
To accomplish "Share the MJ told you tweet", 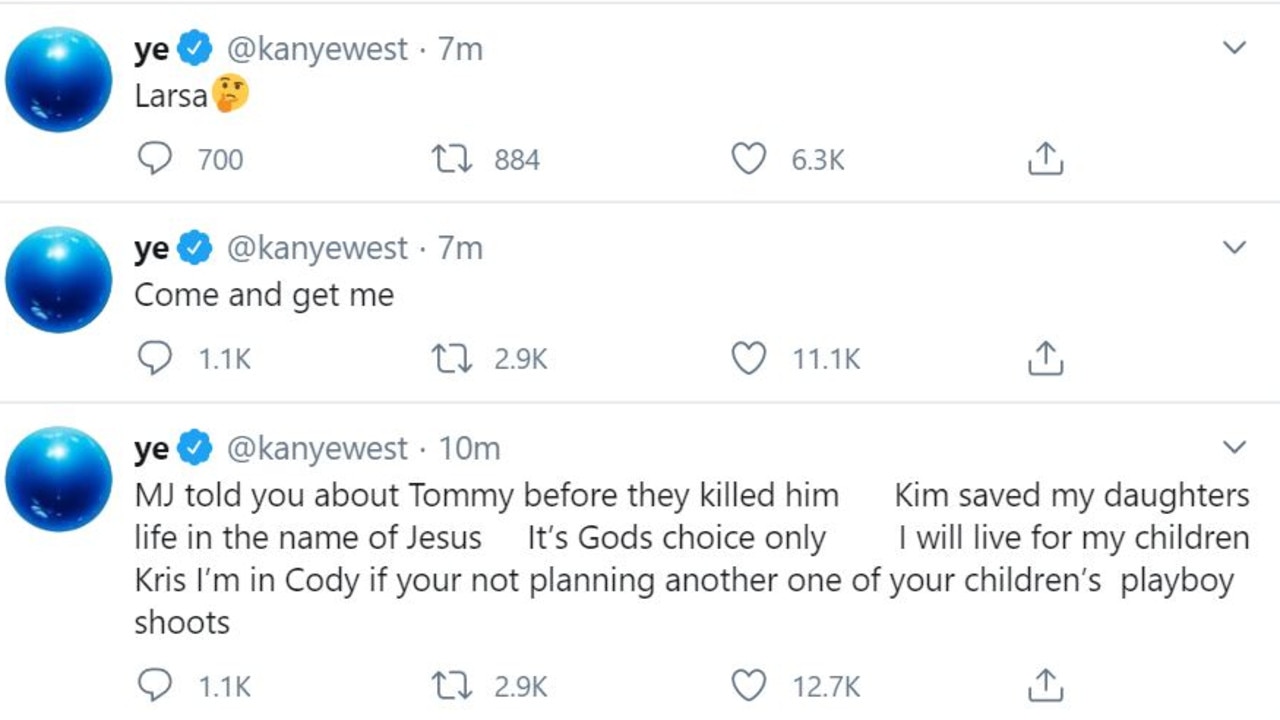I will pyautogui.click(x=1045, y=686).
